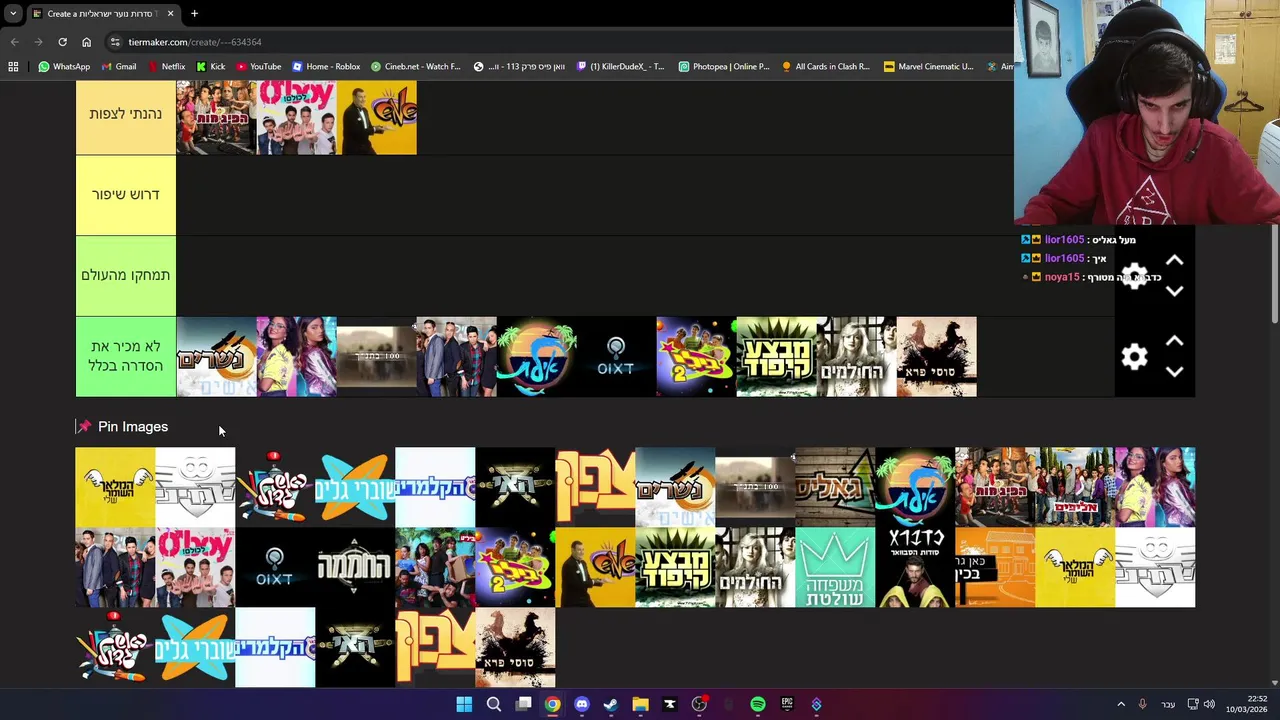
Task: Open Spotify from the taskbar
Action: [758, 705]
